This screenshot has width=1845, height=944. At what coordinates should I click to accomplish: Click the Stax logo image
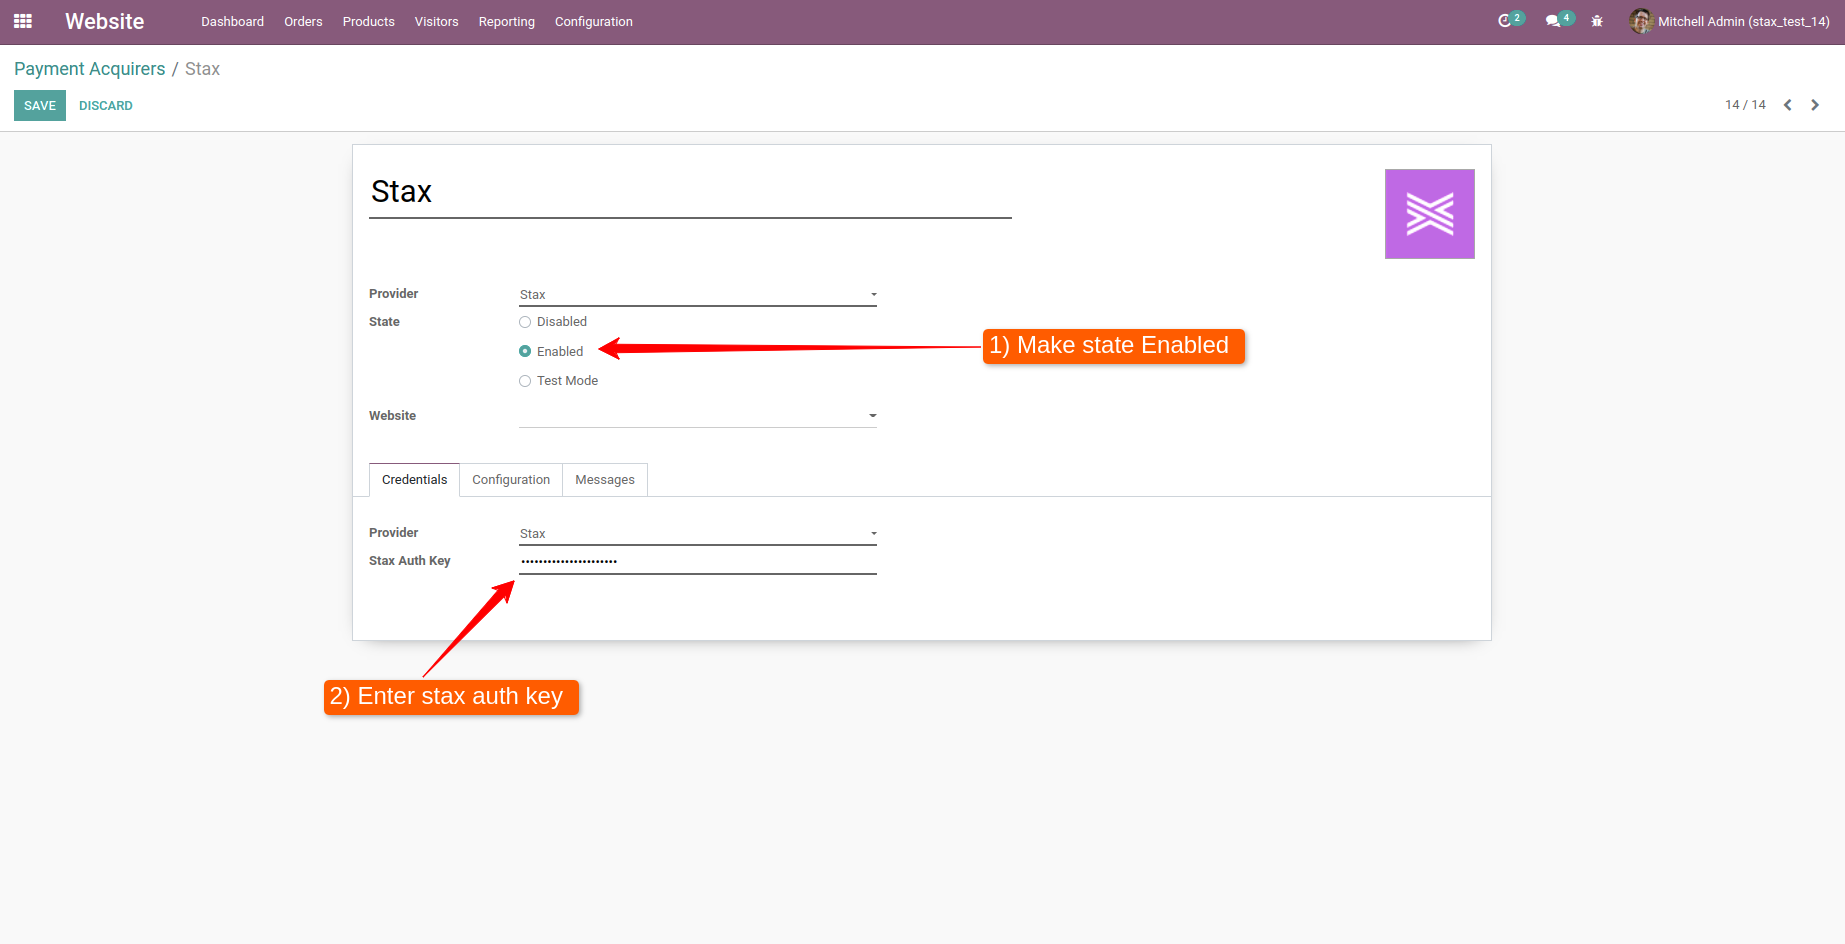pyautogui.click(x=1429, y=214)
